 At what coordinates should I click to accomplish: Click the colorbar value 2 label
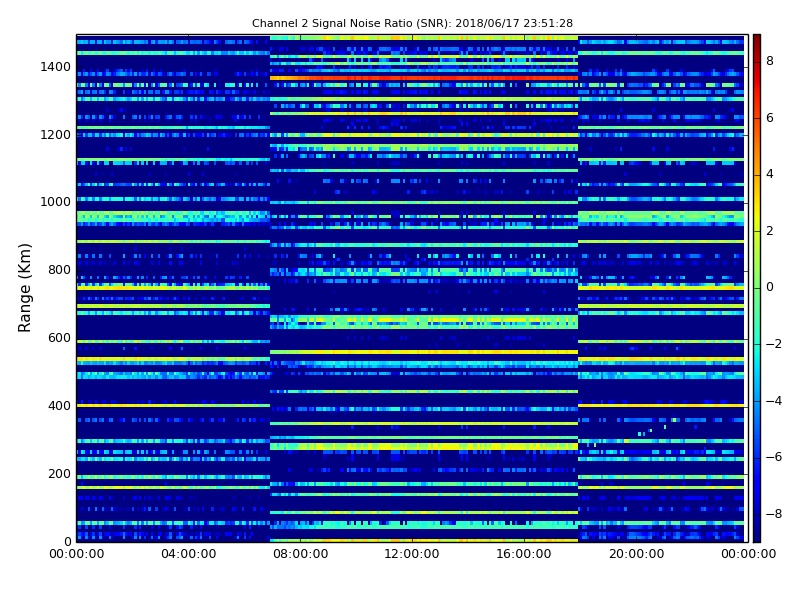tap(770, 231)
